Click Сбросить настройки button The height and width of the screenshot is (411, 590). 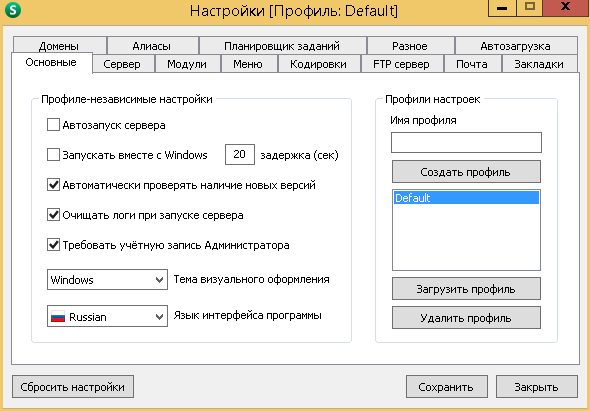coord(73,387)
